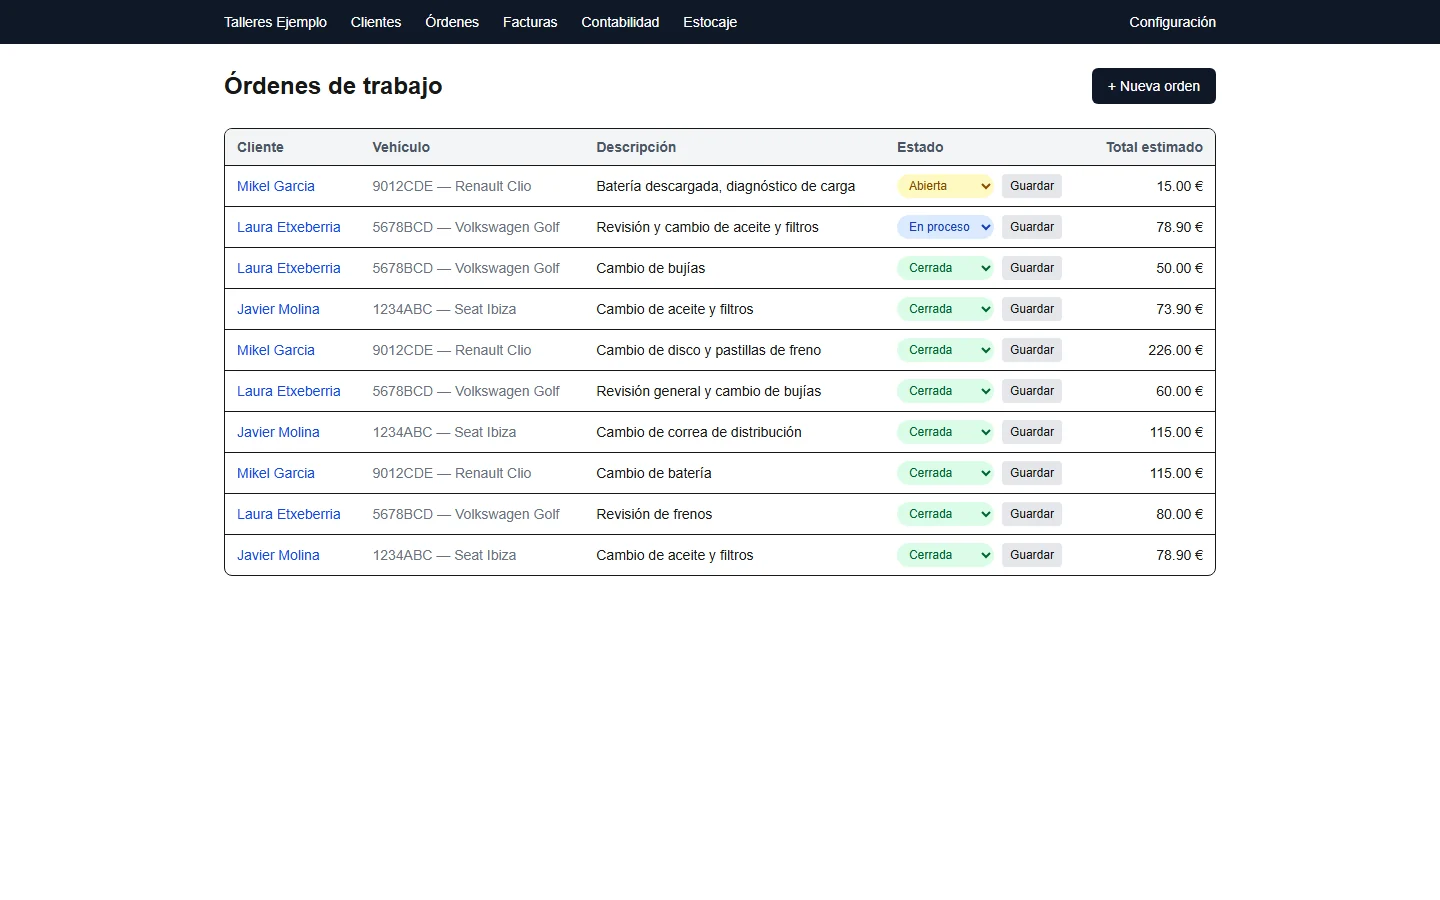Viewport: 1440px width, 900px height.
Task: Click the '15.00 €' total value
Action: (1179, 186)
